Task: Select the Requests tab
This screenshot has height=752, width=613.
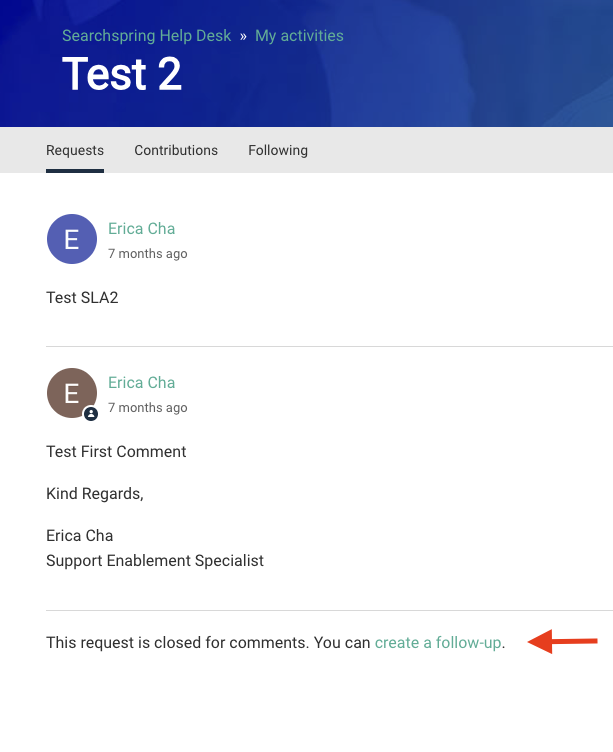Action: point(75,150)
